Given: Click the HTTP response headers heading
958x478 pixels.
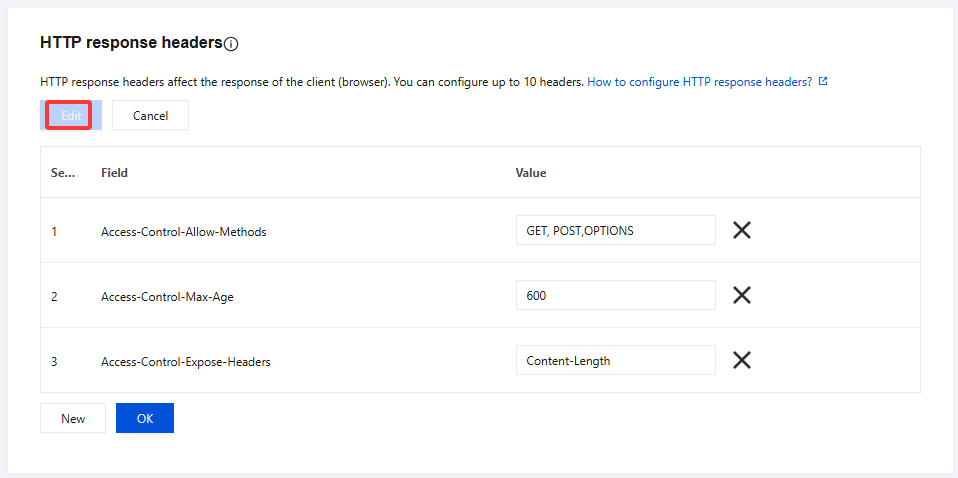Looking at the screenshot, I should pyautogui.click(x=131, y=43).
